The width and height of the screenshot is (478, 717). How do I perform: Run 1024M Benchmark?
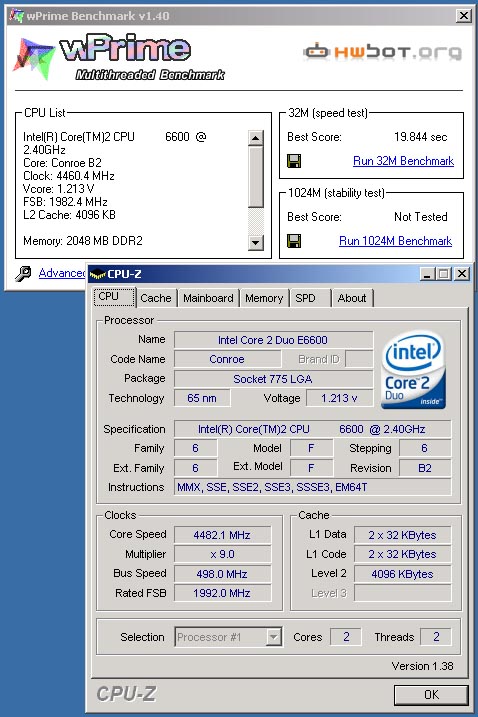click(395, 241)
